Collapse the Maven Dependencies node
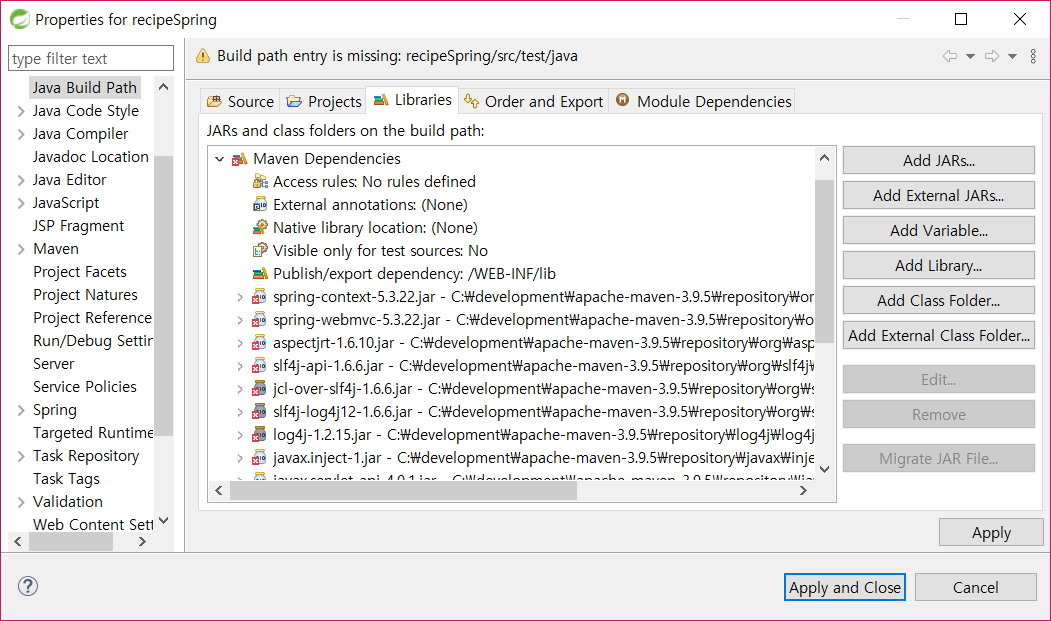The width and height of the screenshot is (1051, 621). click(219, 159)
